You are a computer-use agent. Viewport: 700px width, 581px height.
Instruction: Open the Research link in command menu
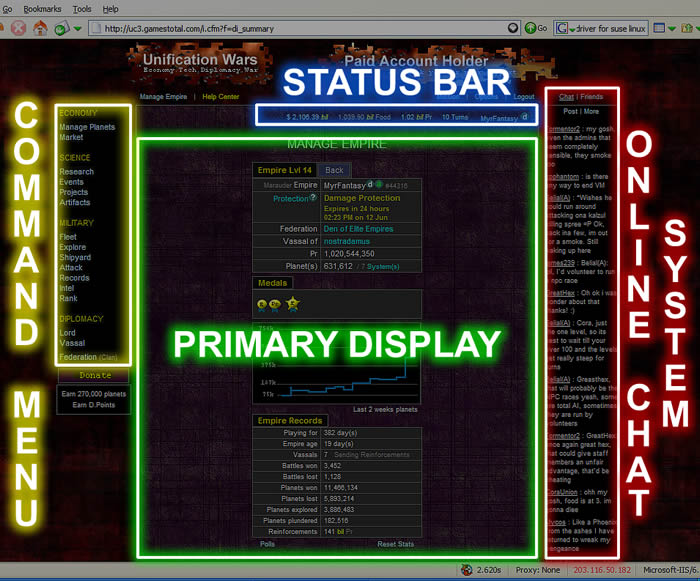[x=76, y=171]
